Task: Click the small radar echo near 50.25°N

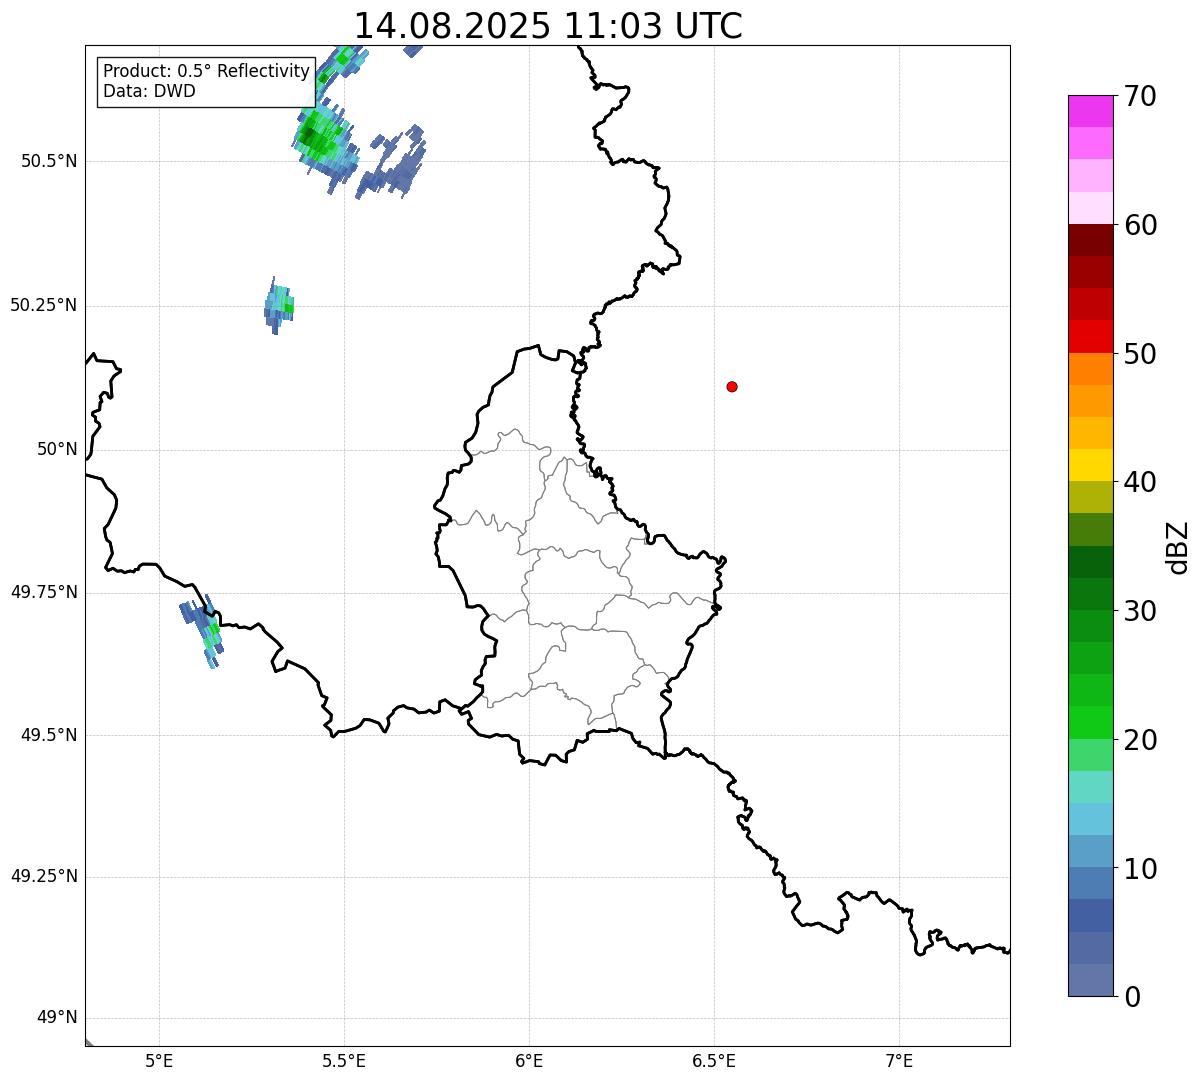Action: [x=279, y=305]
